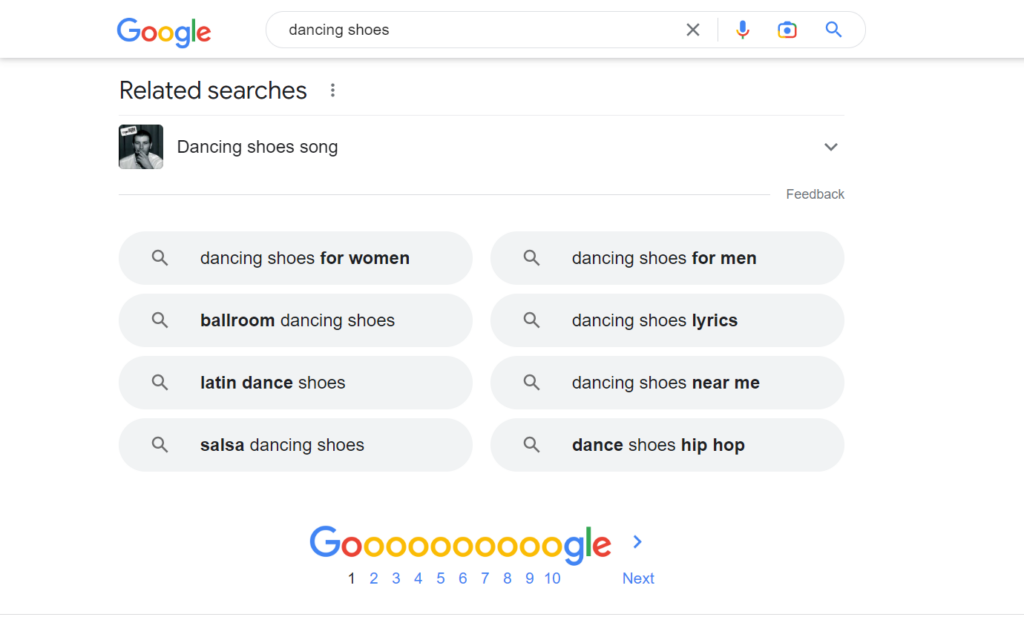Viewport: 1024px width, 617px height.
Task: Open the Feedback link
Action: click(x=814, y=194)
